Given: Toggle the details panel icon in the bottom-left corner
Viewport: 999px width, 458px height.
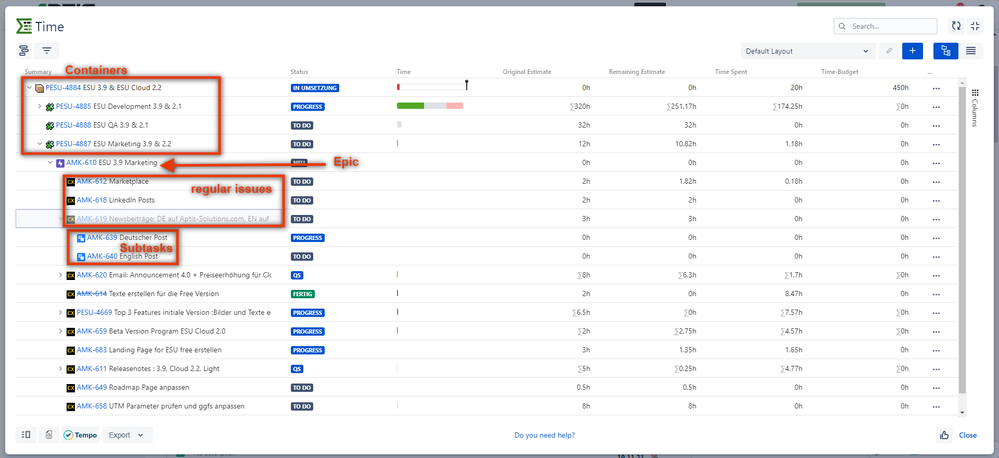Looking at the screenshot, I should point(26,434).
